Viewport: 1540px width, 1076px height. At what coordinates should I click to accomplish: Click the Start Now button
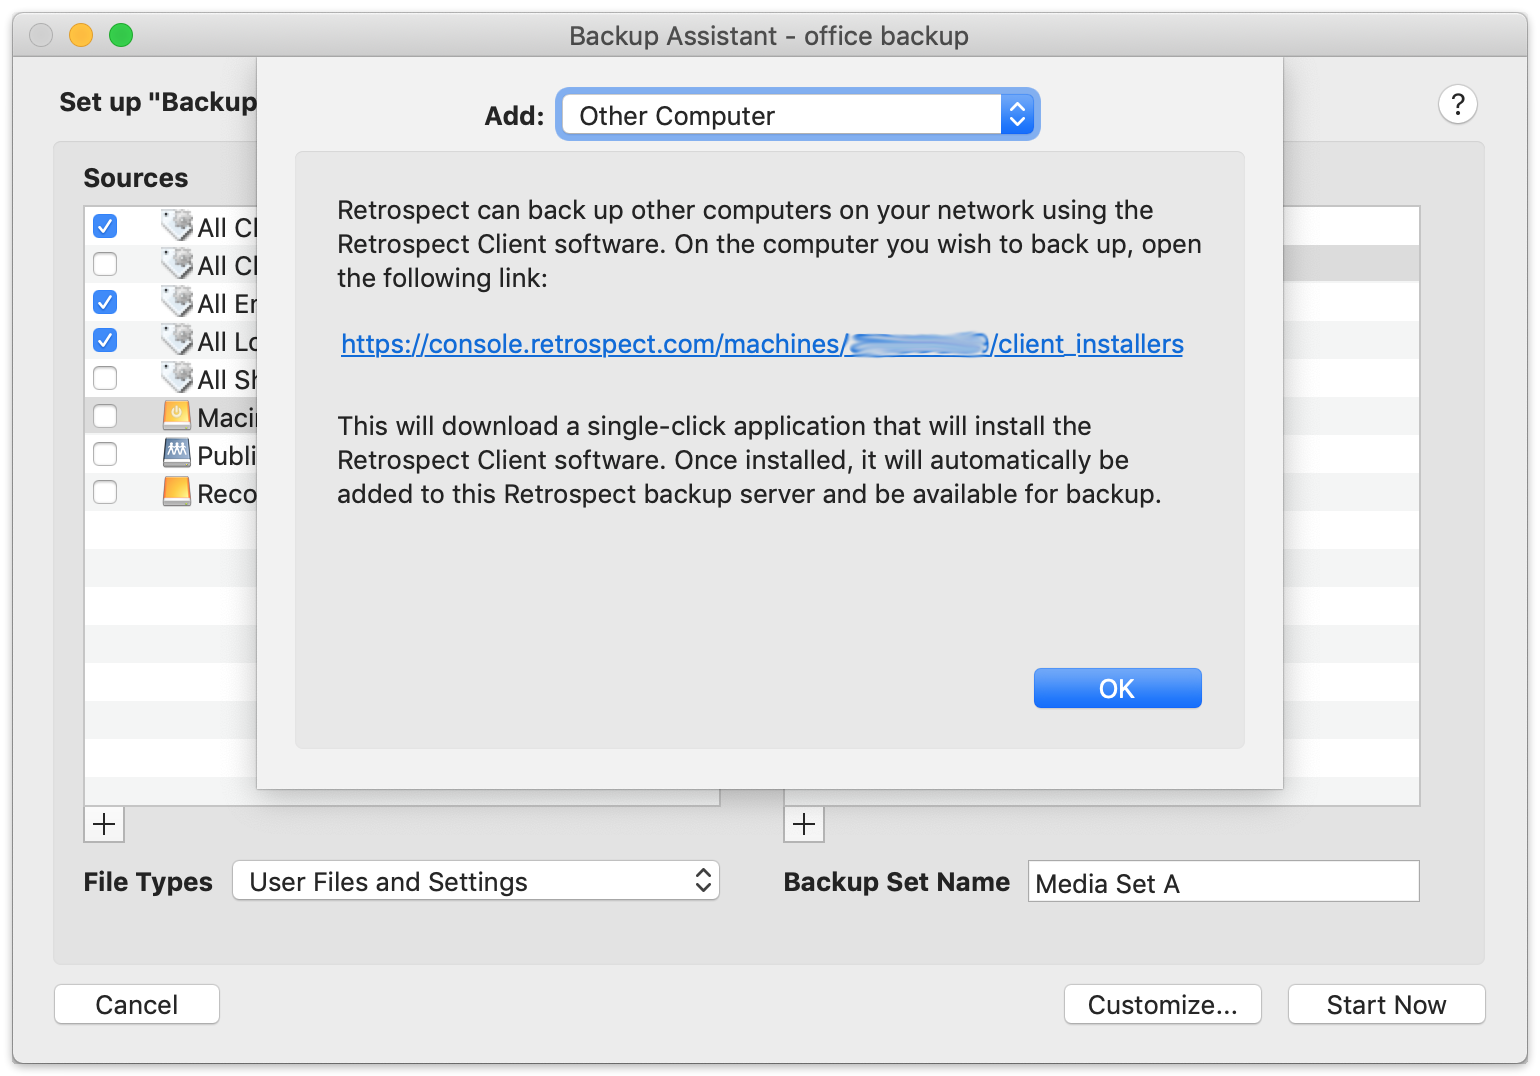pyautogui.click(x=1386, y=1004)
